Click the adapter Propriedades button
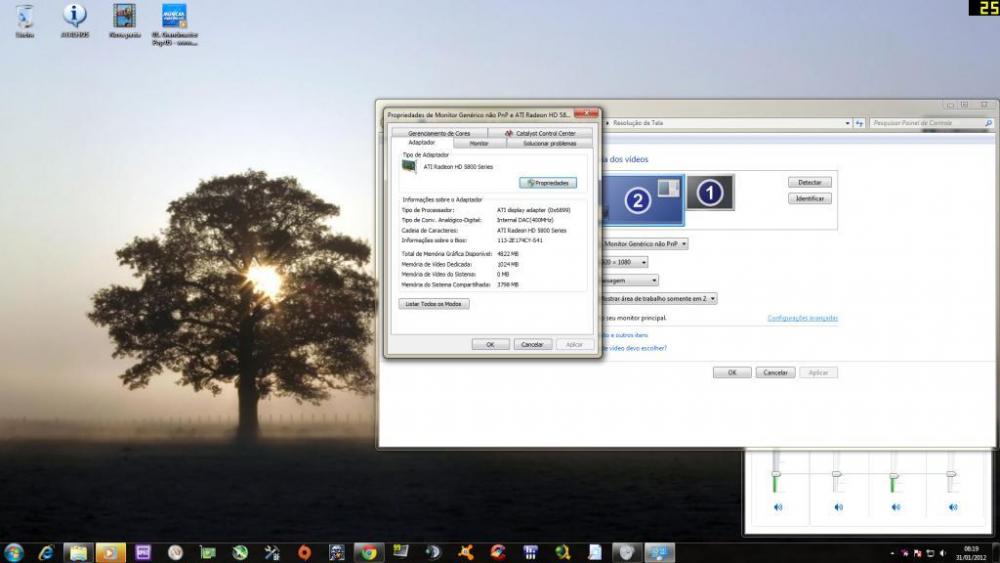Viewport: 1000px width, 563px height. (x=548, y=183)
